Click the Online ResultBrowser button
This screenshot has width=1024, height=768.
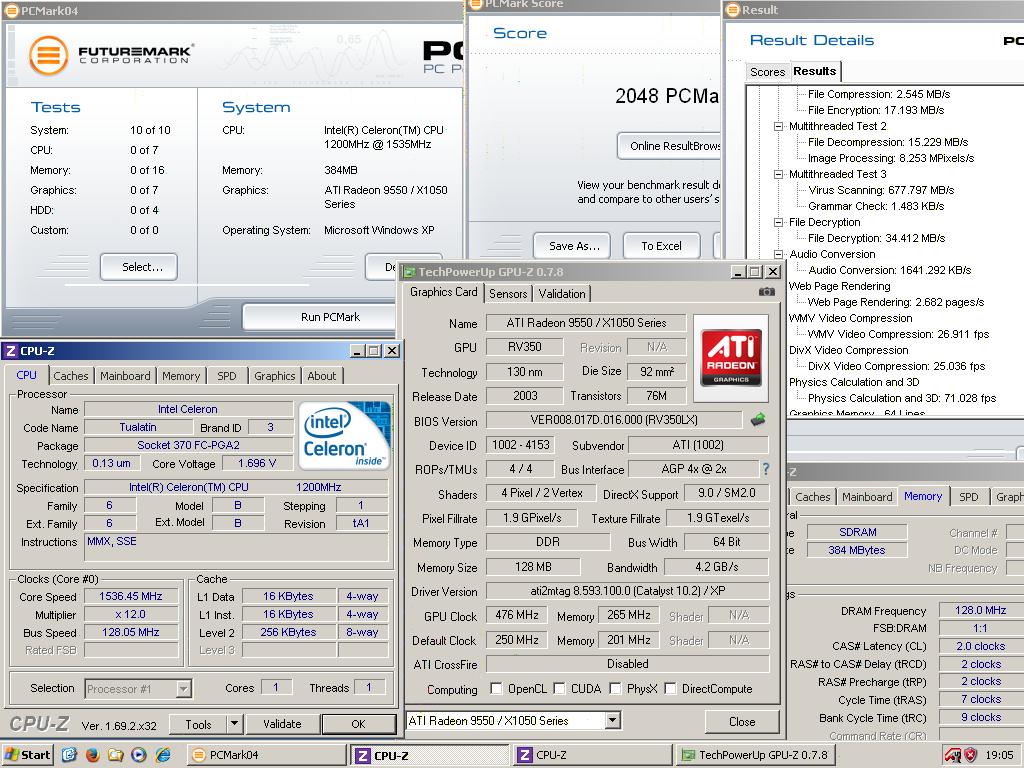point(669,146)
